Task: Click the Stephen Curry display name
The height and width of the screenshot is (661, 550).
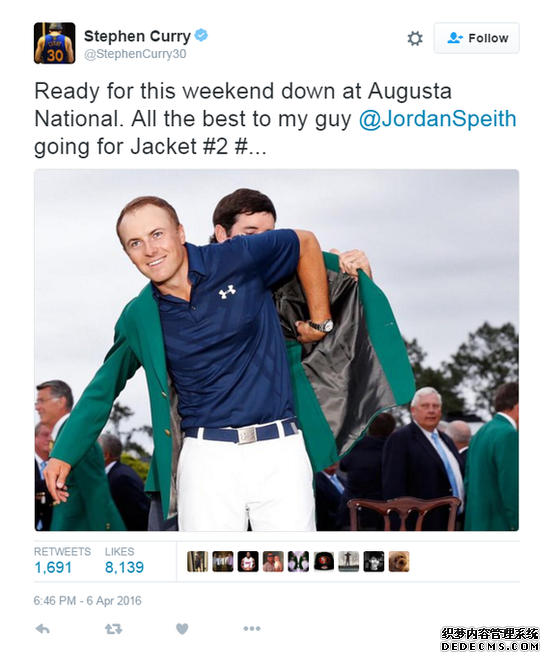Action: 137,36
